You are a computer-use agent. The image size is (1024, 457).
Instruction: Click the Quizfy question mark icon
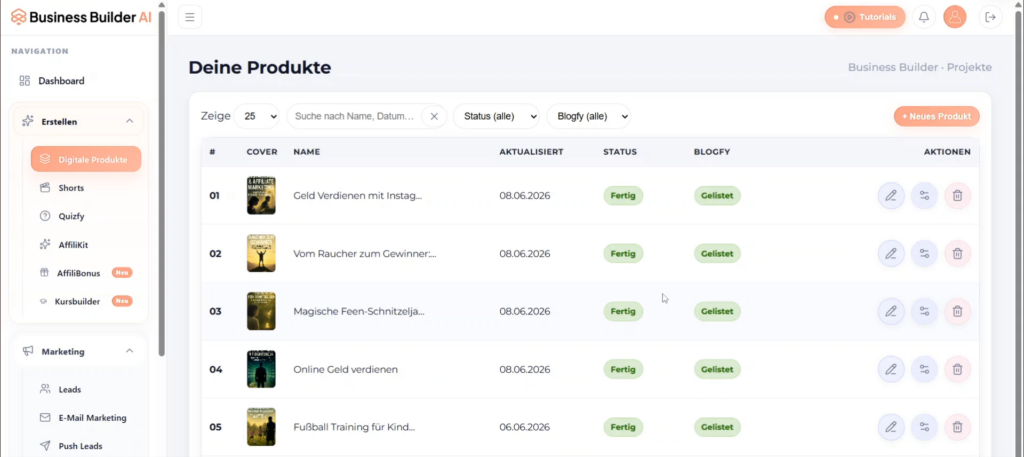pos(45,216)
